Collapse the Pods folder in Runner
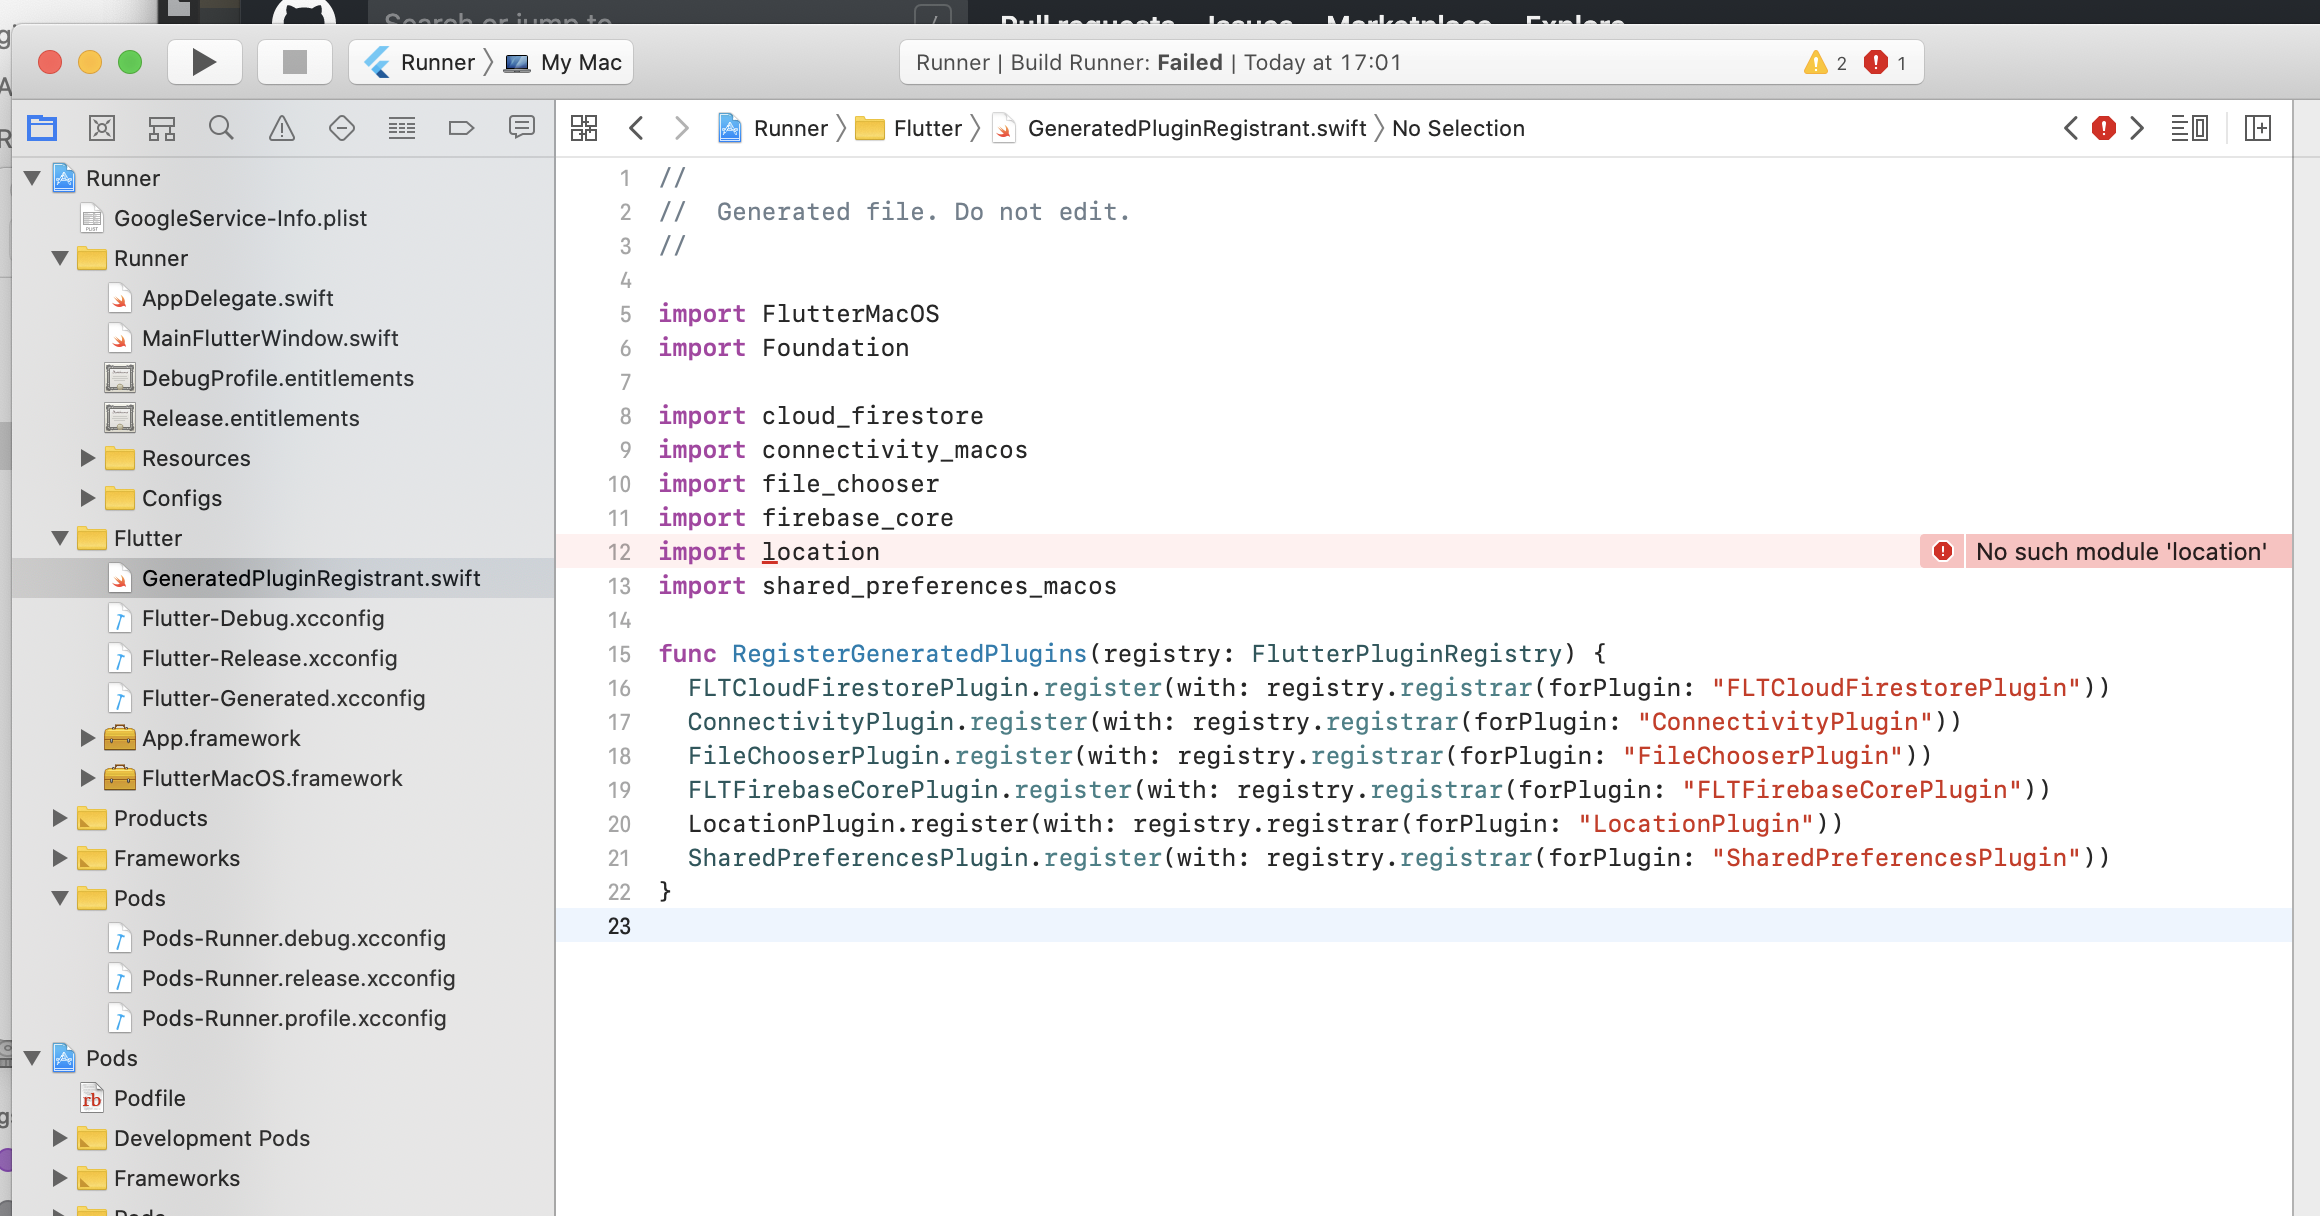This screenshot has width=2320, height=1216. (61, 898)
